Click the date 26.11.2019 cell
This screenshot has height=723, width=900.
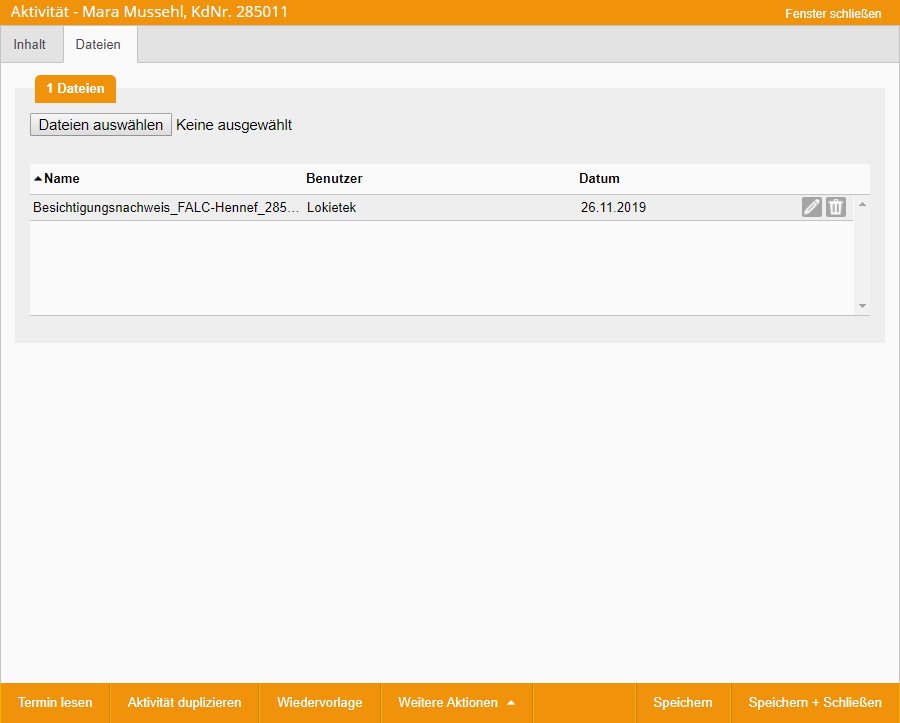click(x=613, y=208)
